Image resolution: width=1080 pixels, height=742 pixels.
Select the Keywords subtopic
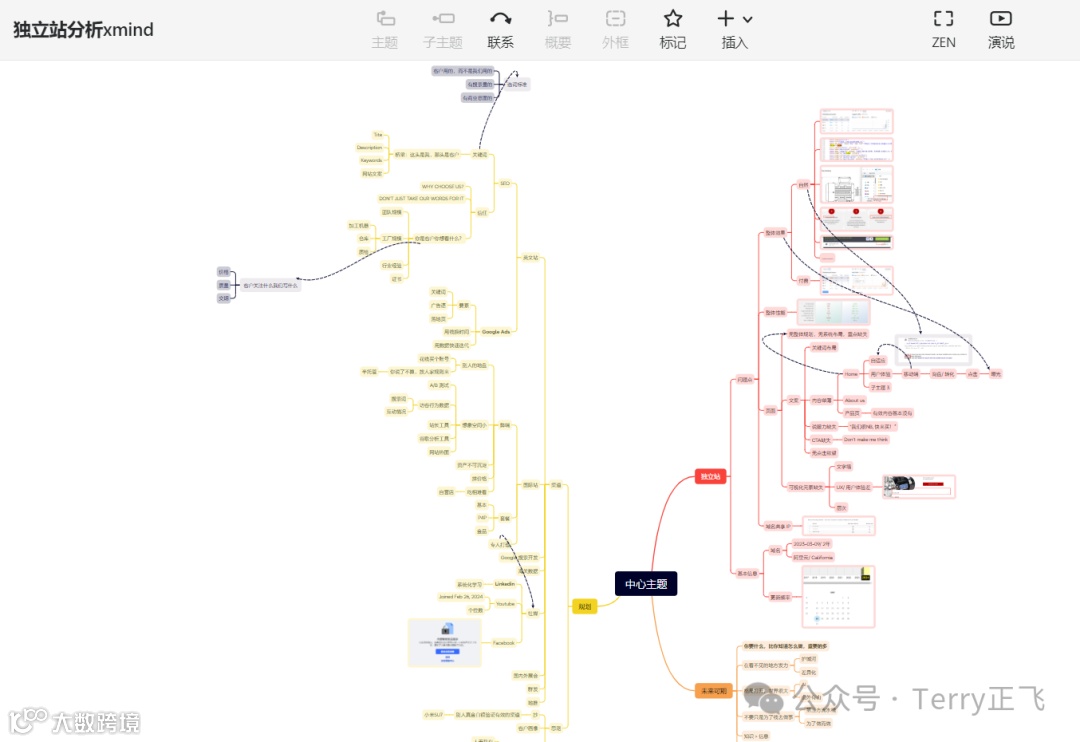point(371,161)
